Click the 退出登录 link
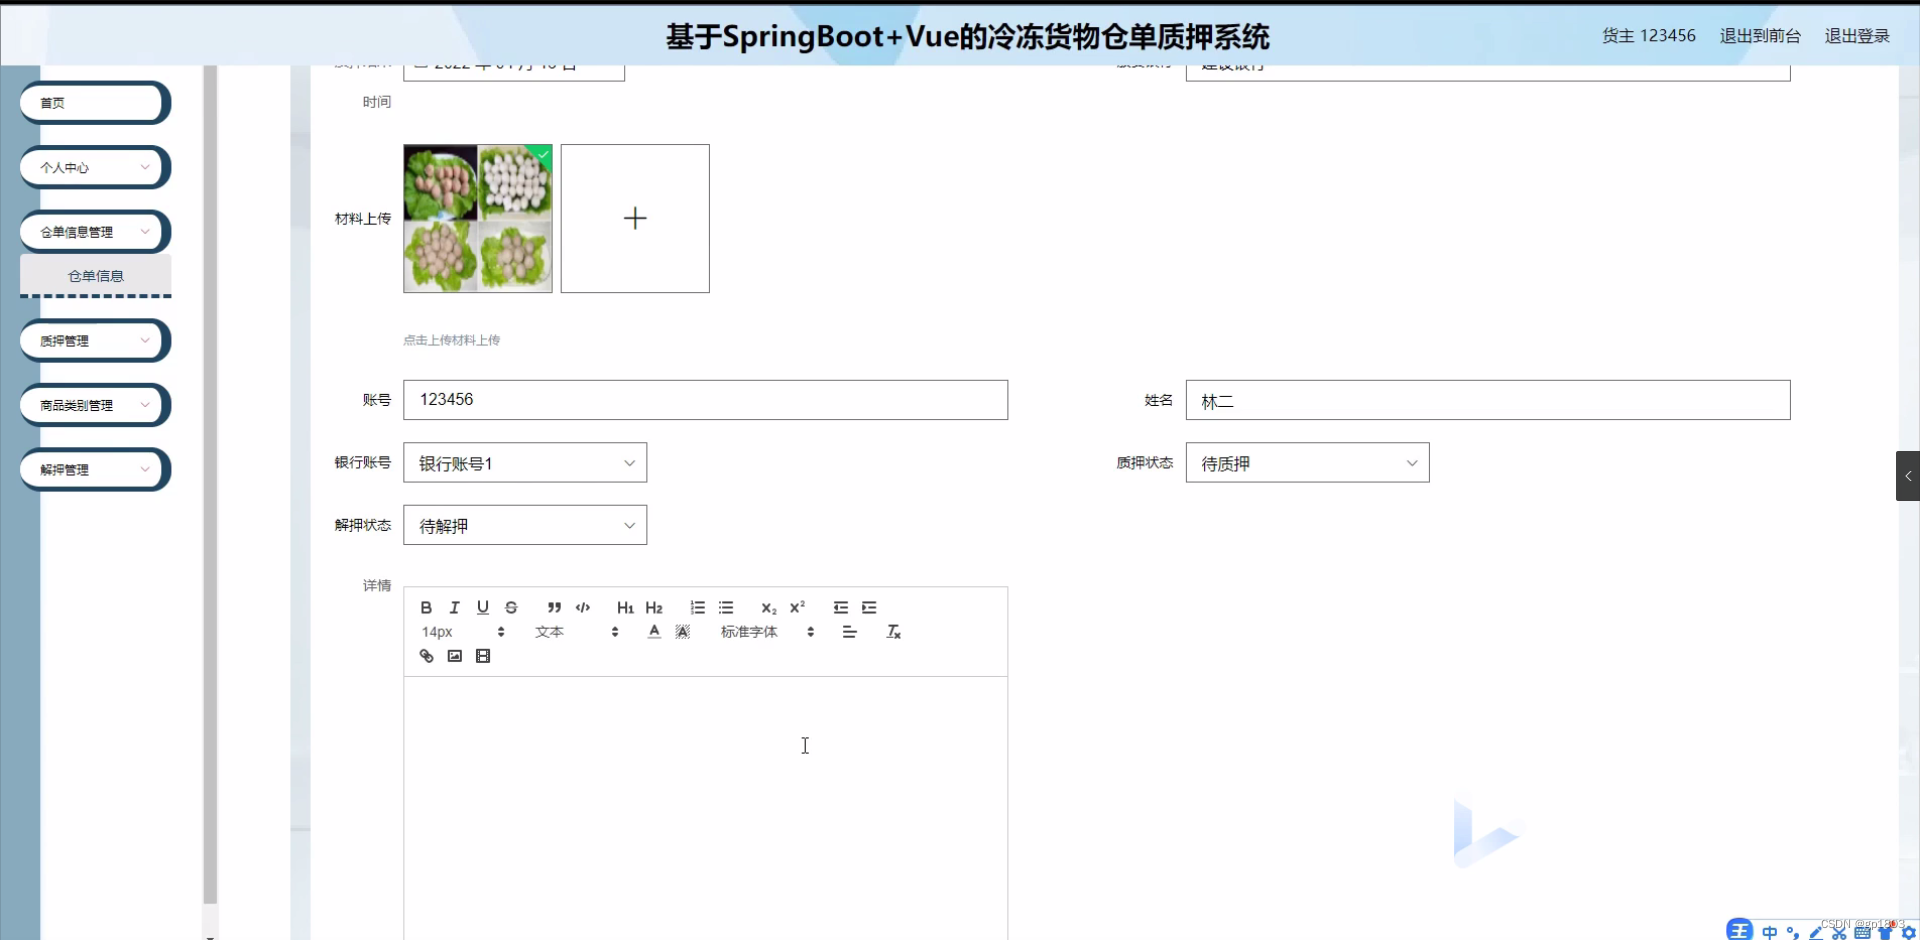The height and width of the screenshot is (940, 1920). click(1857, 35)
